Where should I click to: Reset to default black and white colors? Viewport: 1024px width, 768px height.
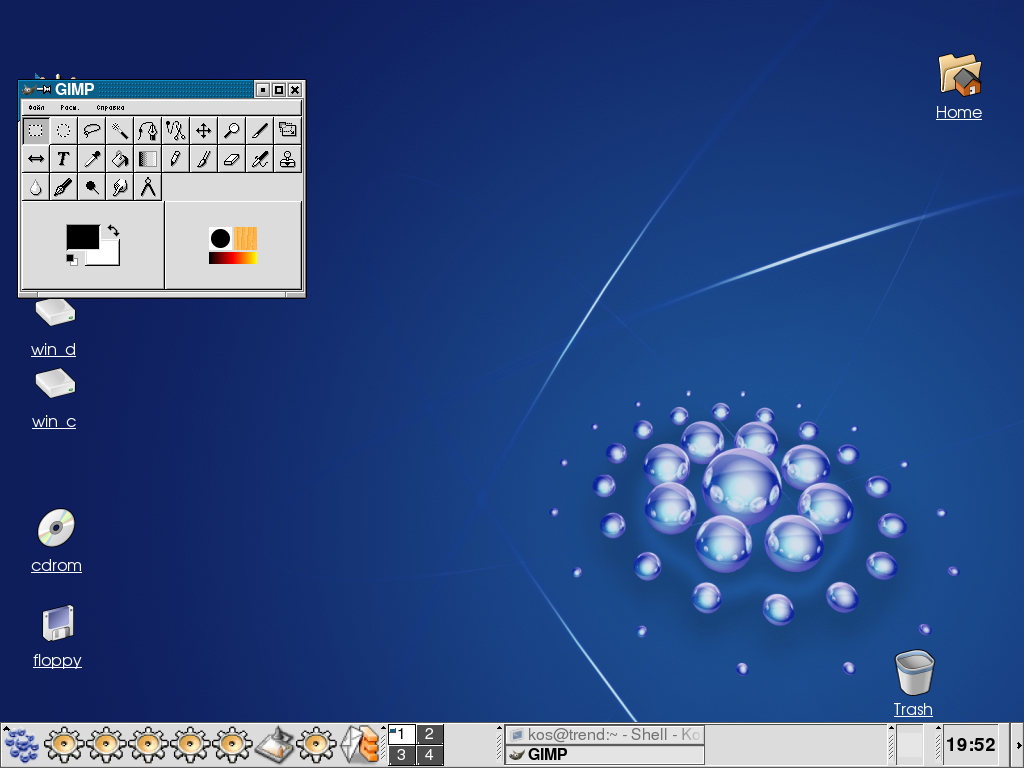72,260
